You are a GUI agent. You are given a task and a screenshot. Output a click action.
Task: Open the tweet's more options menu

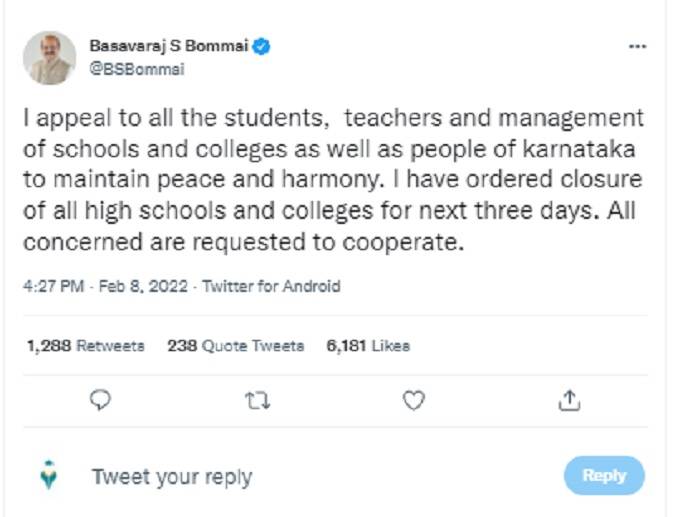point(637,47)
